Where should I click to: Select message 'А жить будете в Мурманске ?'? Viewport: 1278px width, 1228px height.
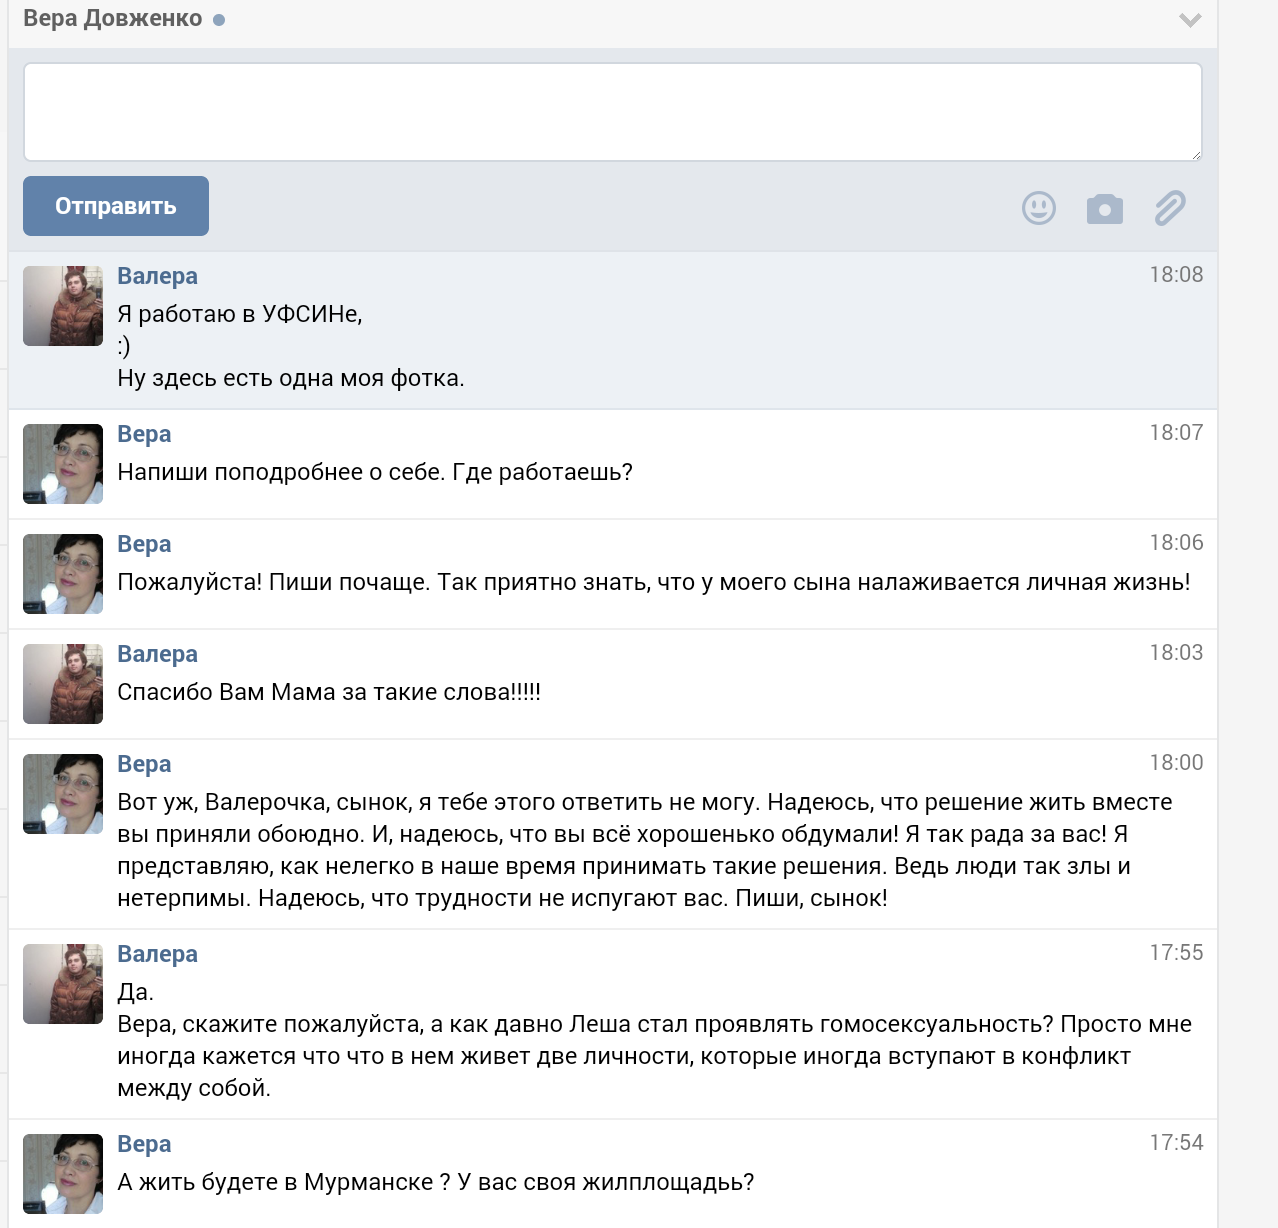(x=436, y=1182)
